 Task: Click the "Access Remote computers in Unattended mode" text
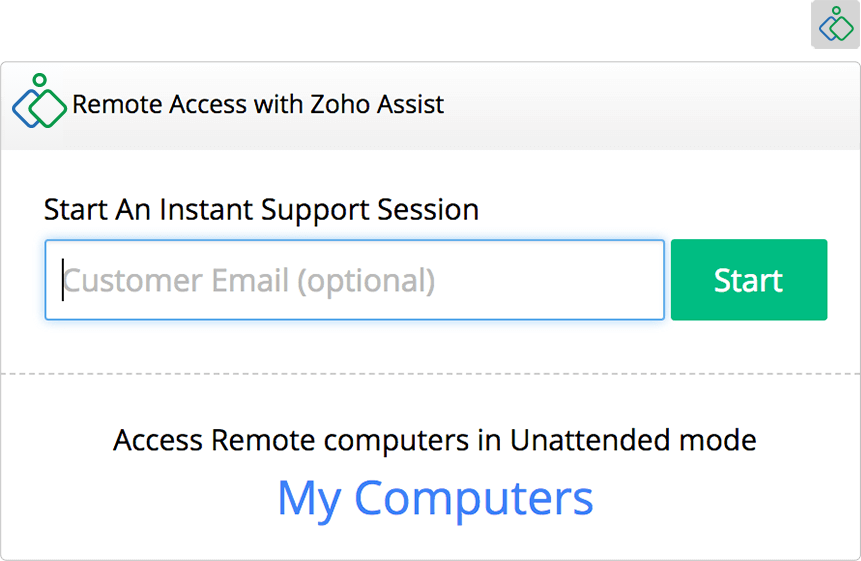[x=434, y=440]
